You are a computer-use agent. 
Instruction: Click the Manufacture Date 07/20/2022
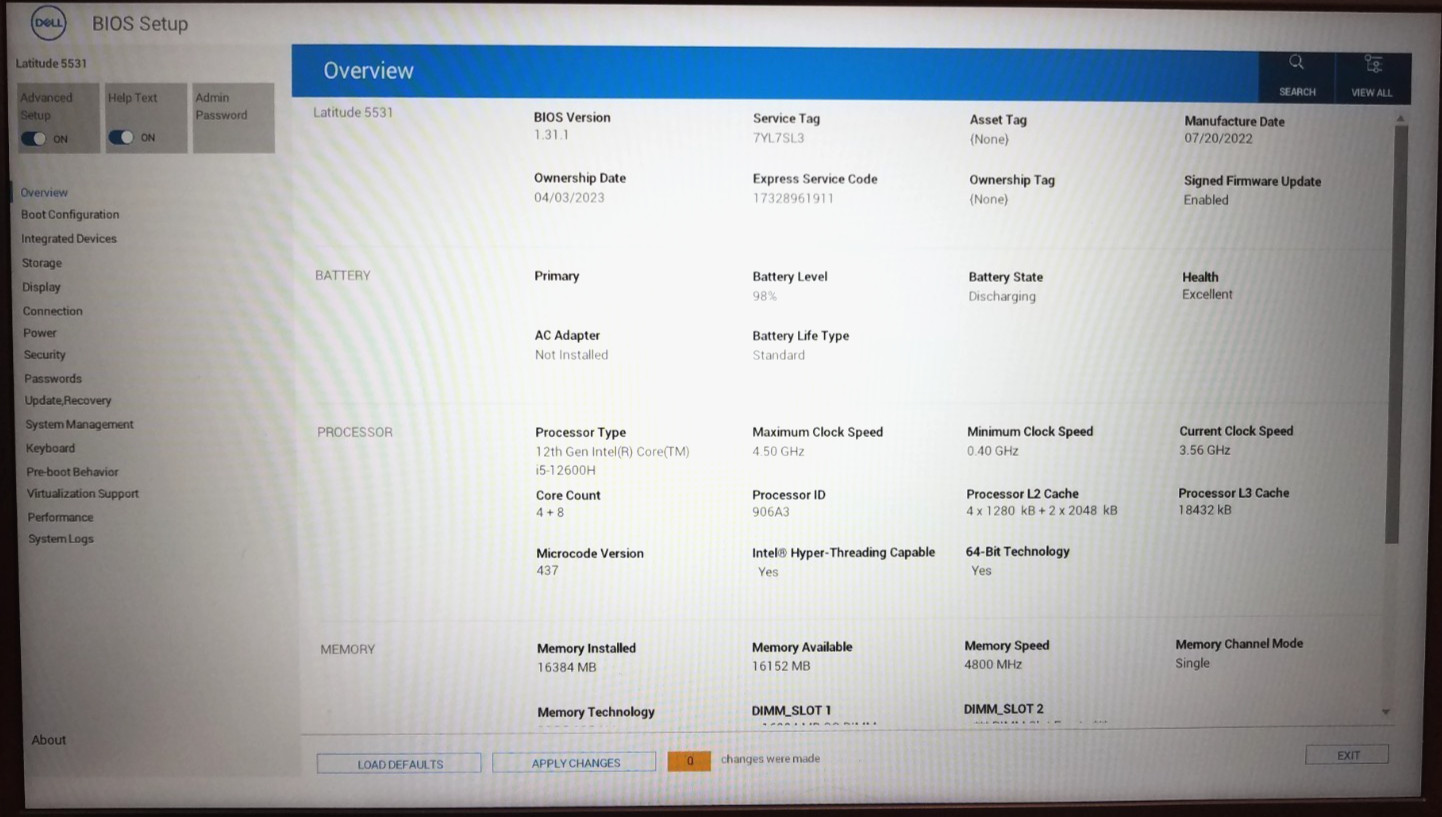[1218, 138]
